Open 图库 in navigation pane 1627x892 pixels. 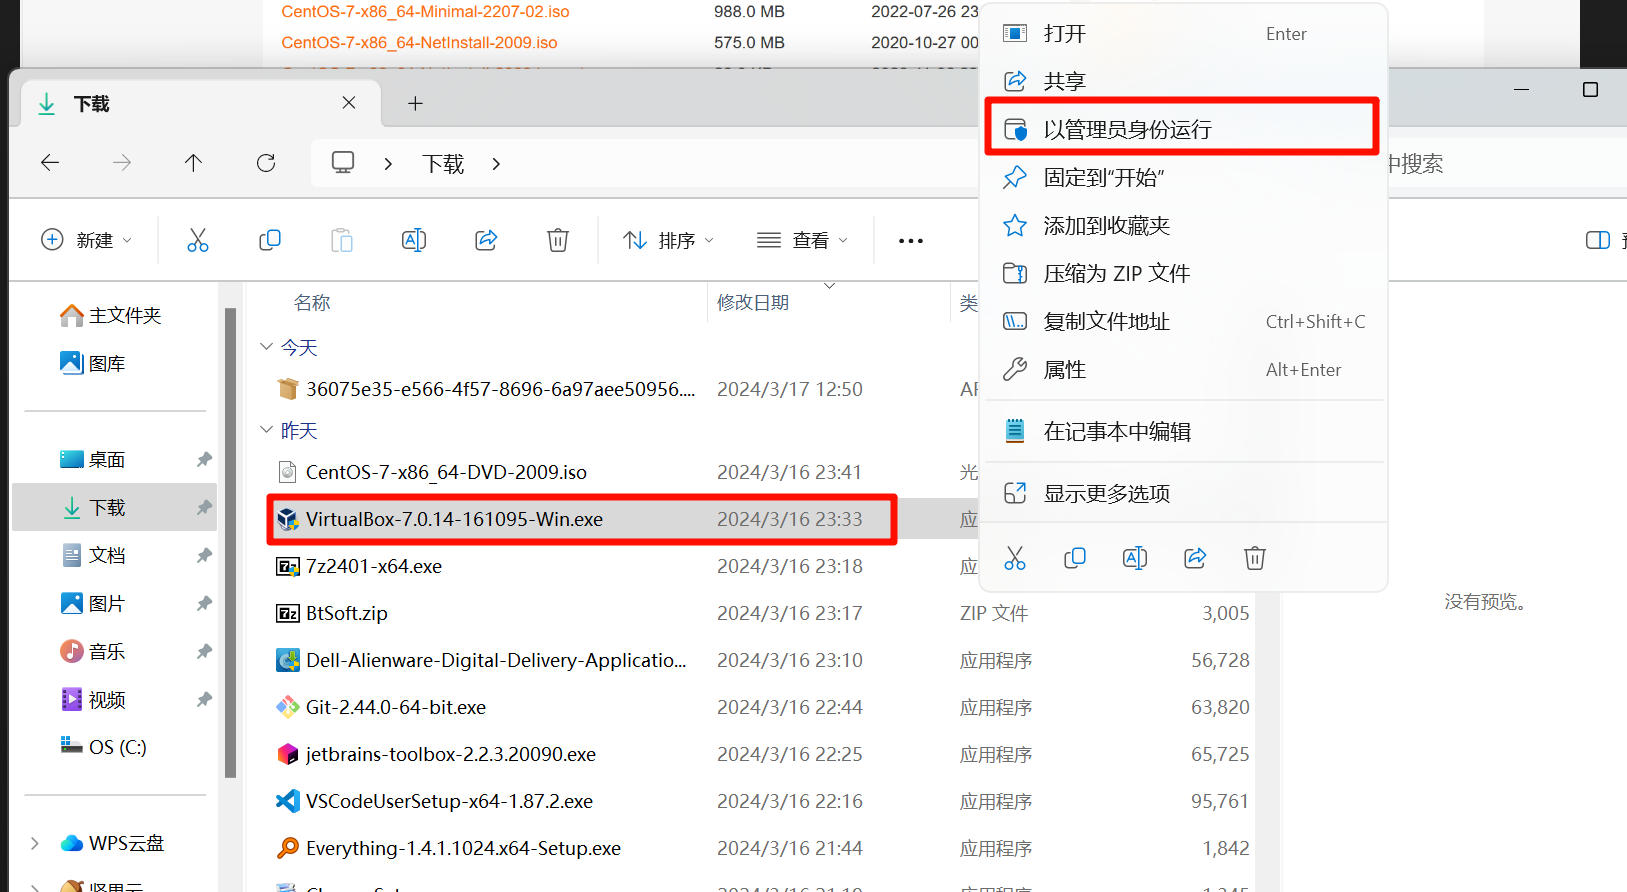click(x=93, y=363)
